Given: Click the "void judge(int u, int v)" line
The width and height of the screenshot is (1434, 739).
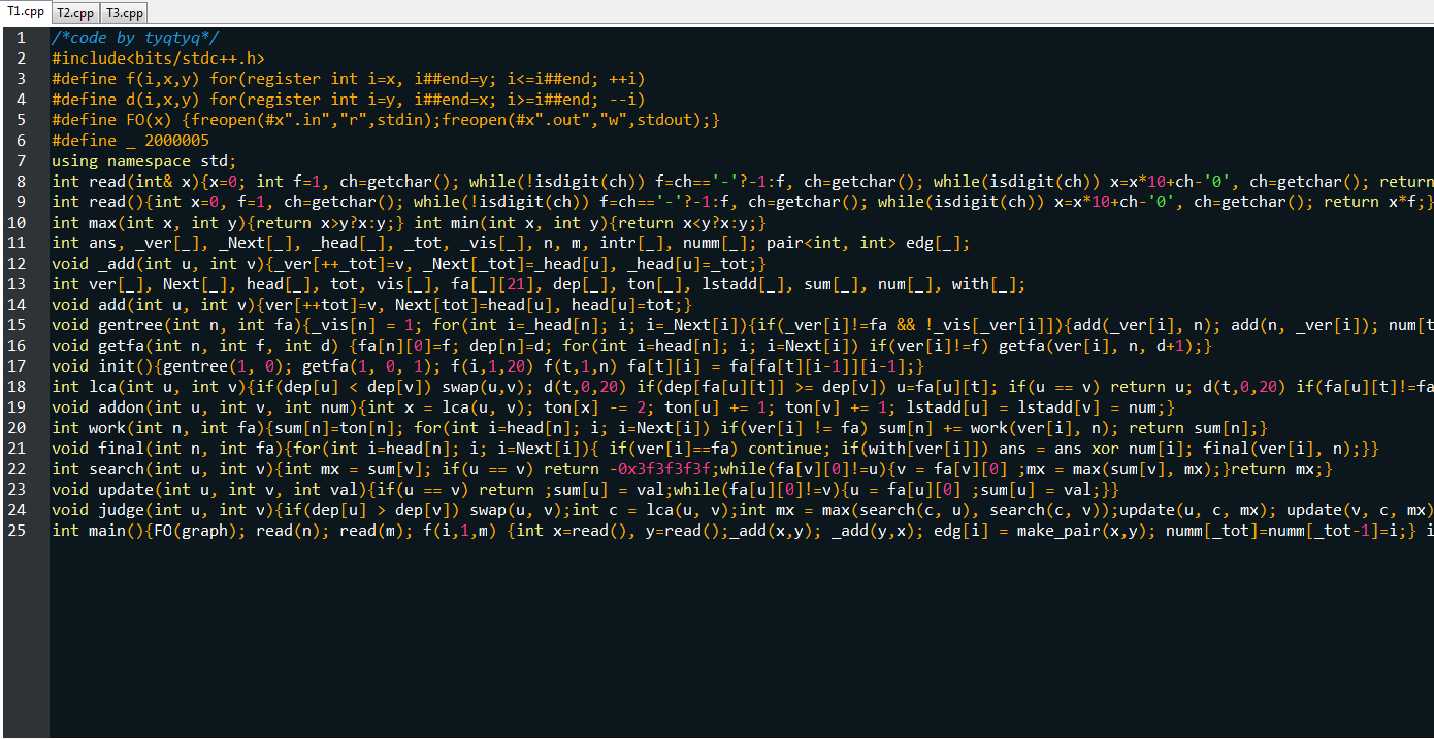Looking at the screenshot, I should pos(743,509).
